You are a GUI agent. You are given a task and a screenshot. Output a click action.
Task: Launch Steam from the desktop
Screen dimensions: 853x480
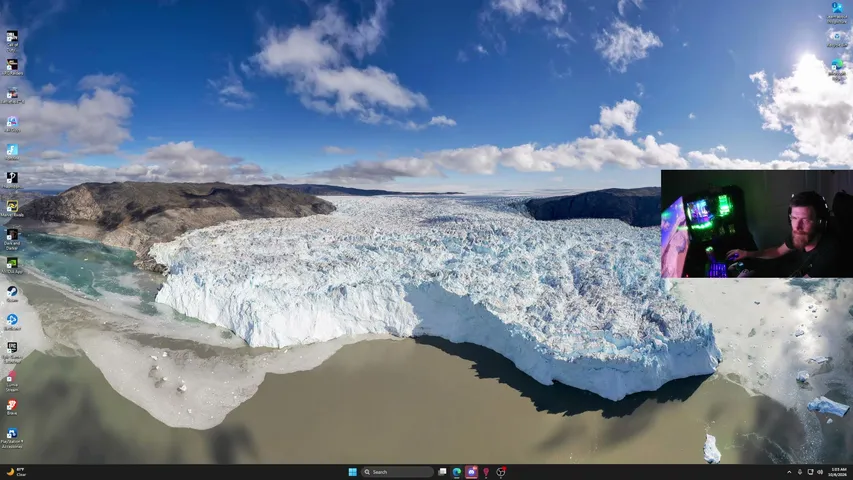(12, 294)
